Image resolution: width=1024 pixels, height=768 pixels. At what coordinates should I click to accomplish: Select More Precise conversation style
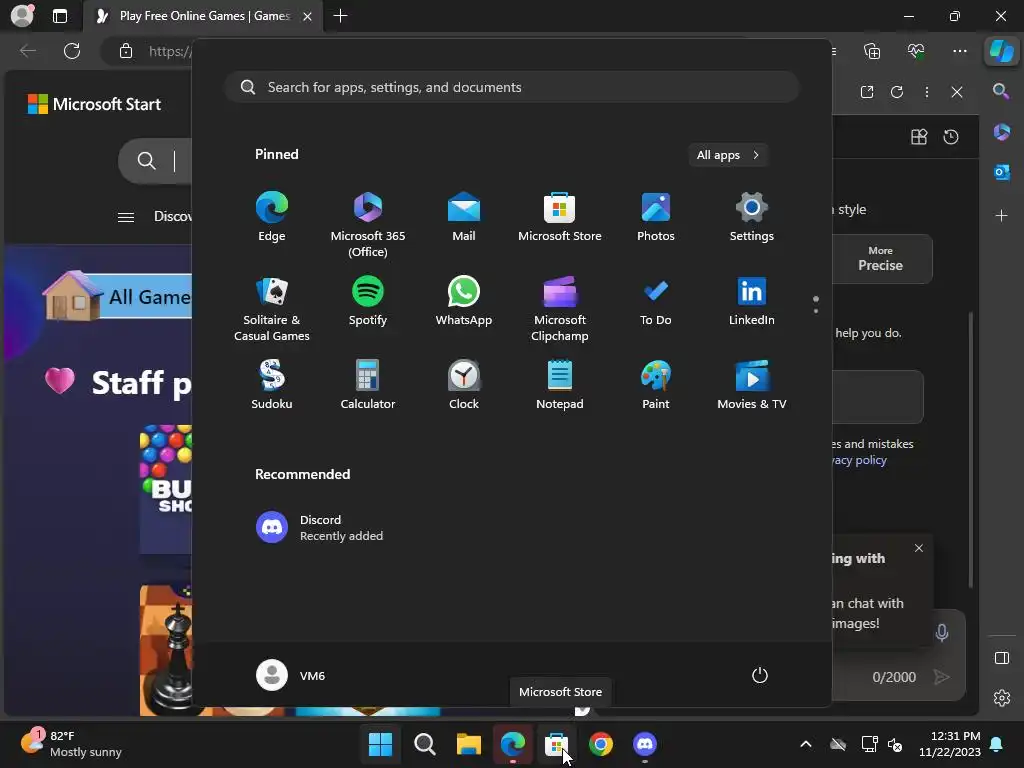(880, 259)
